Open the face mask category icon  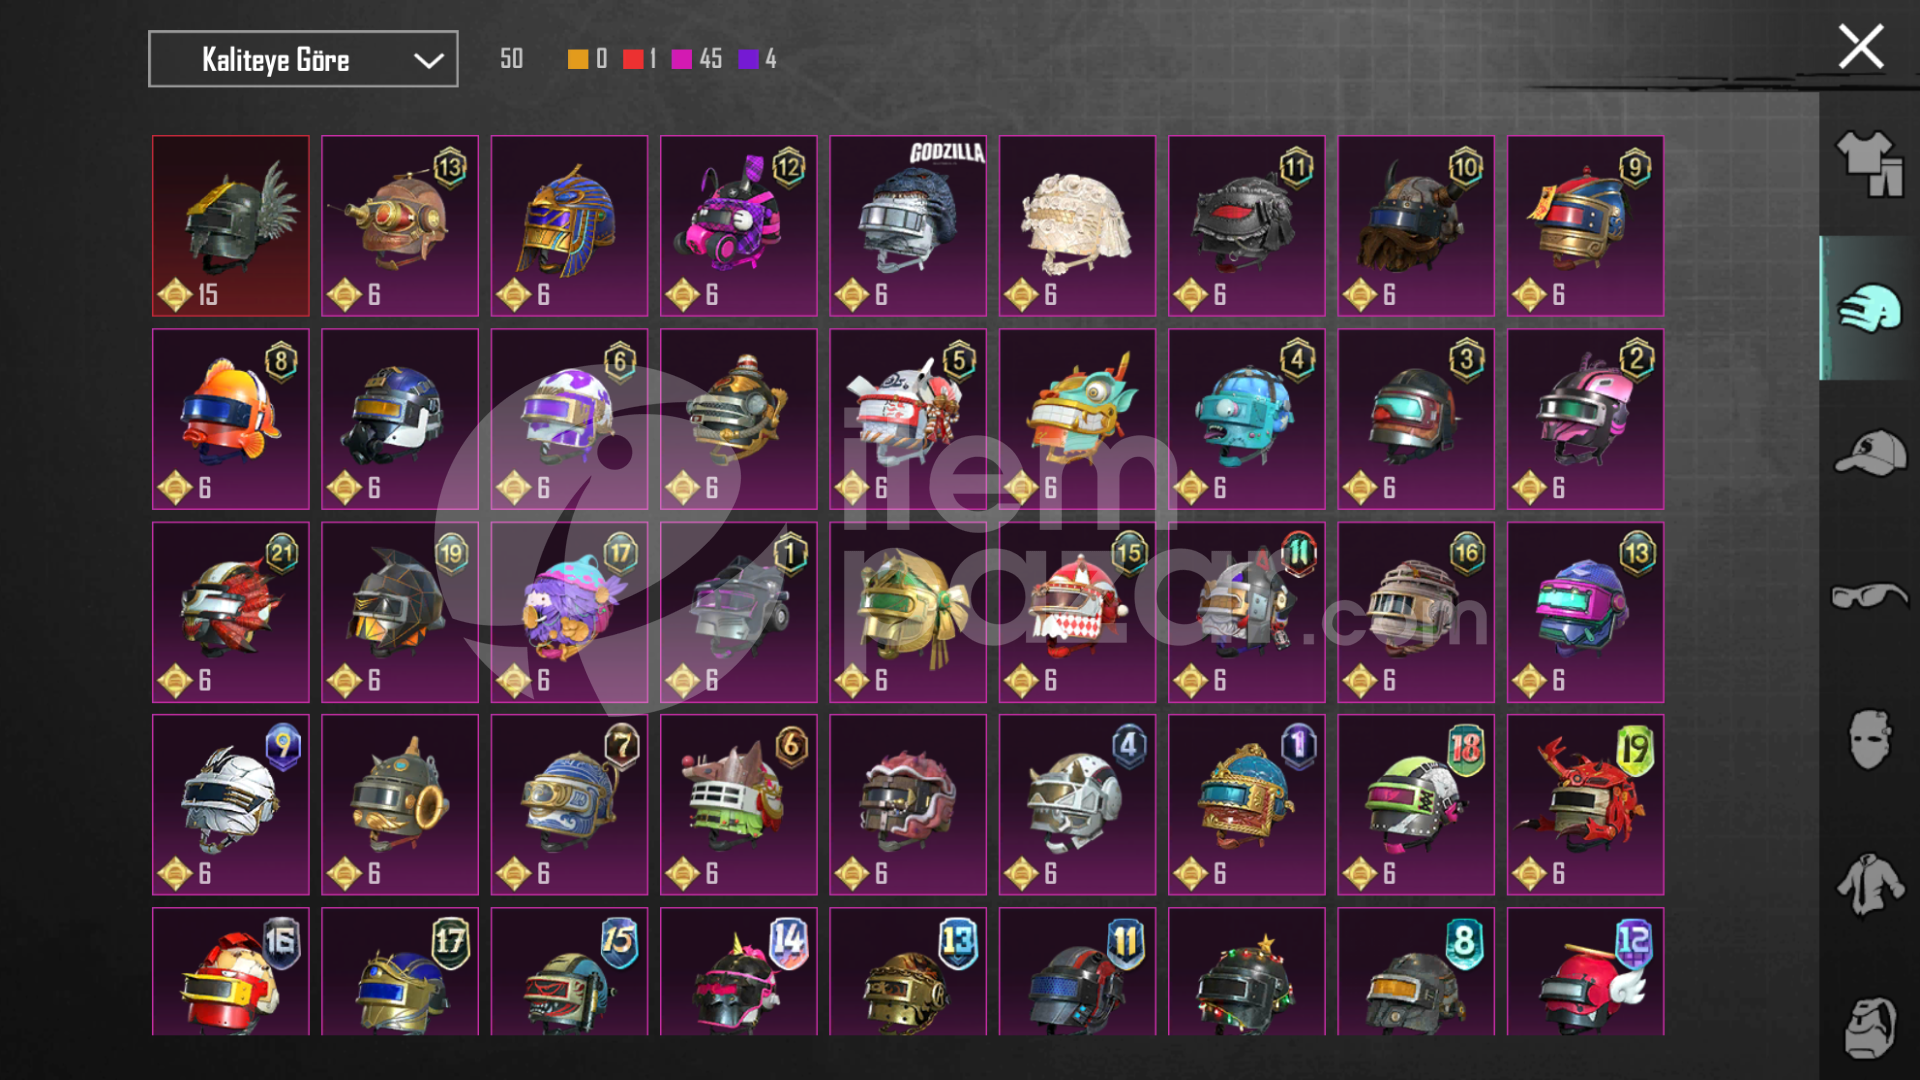coord(1868,740)
